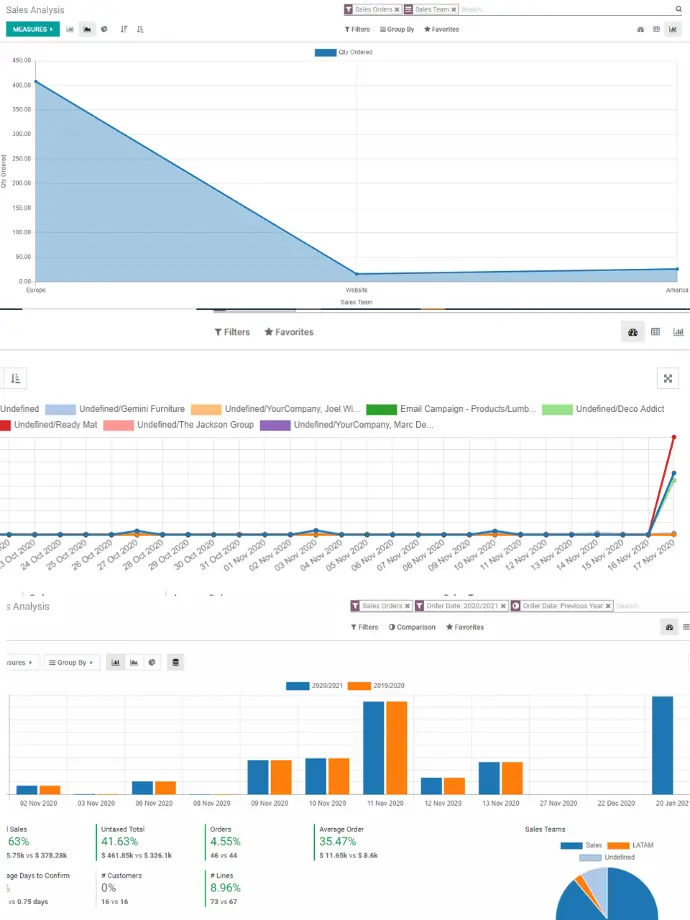Click the '46 vs 44' orders text

point(224,855)
